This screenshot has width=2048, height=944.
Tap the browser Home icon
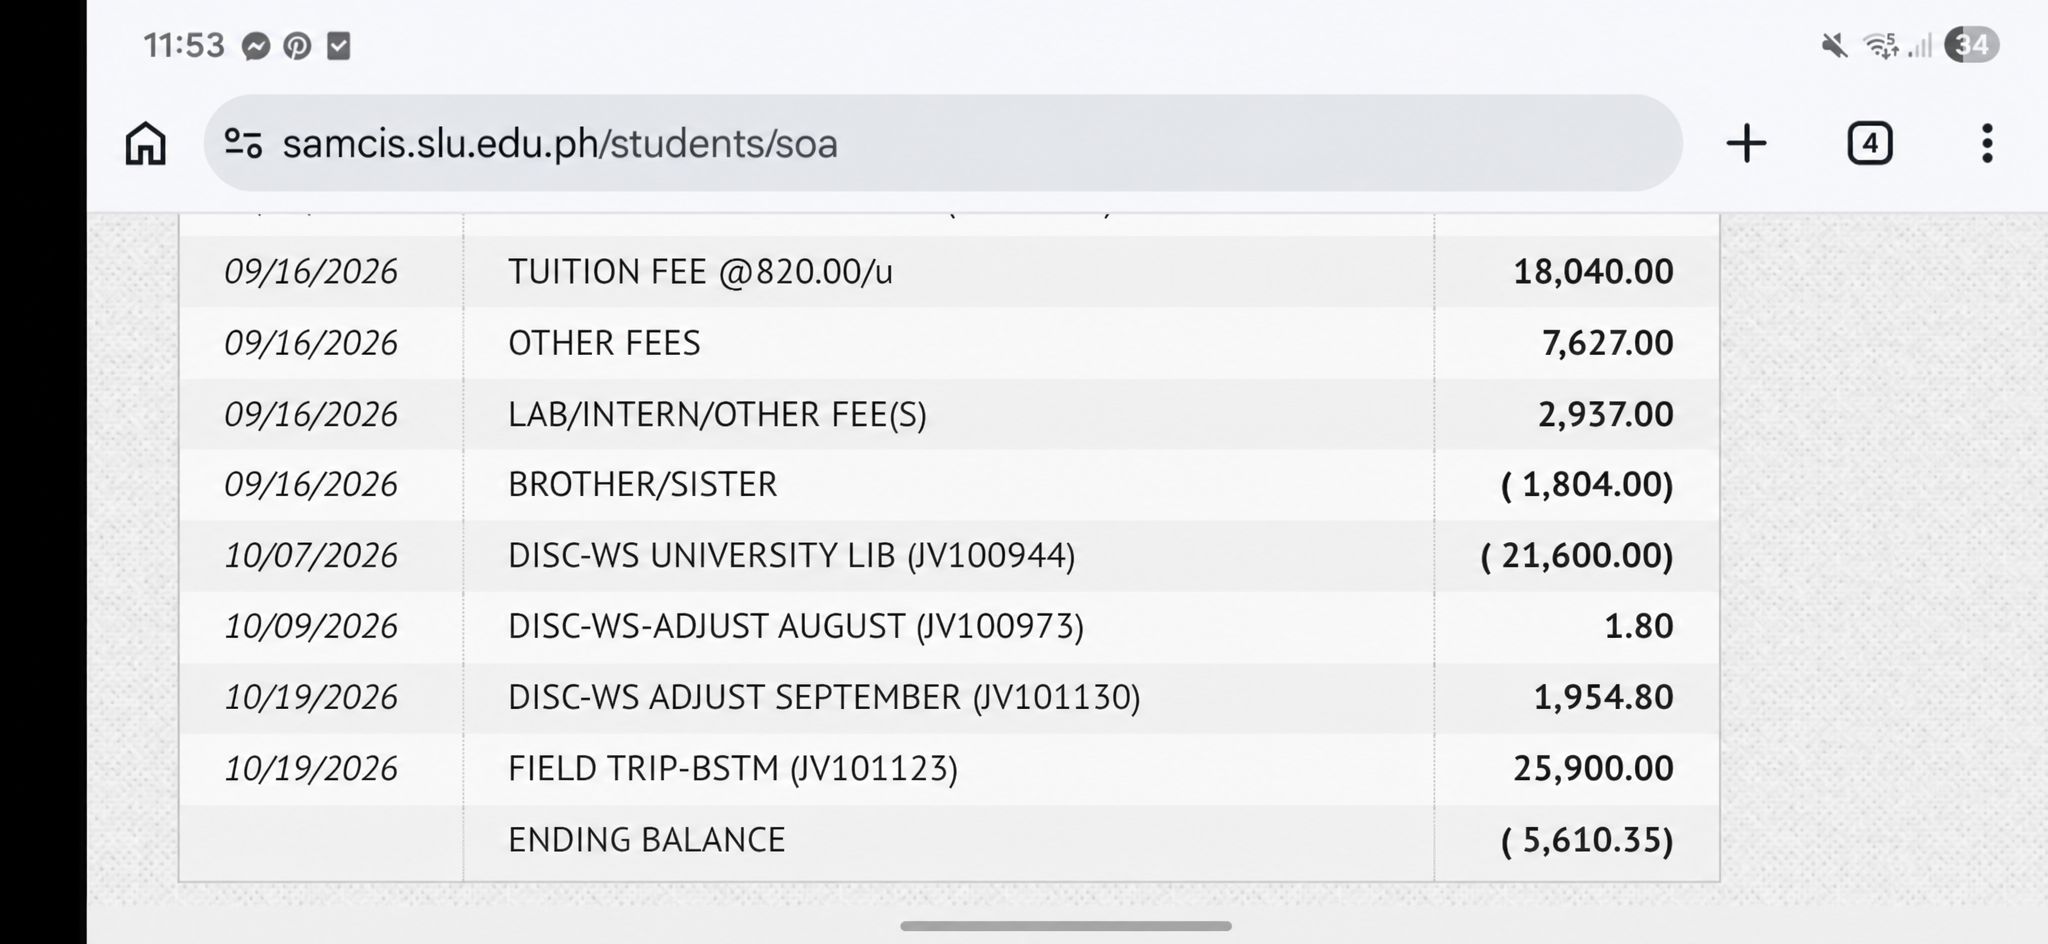[x=146, y=143]
